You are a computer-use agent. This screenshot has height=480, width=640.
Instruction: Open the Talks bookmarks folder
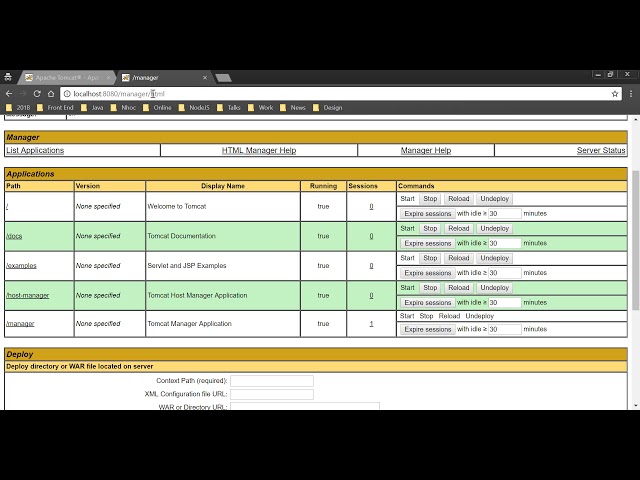pos(229,108)
